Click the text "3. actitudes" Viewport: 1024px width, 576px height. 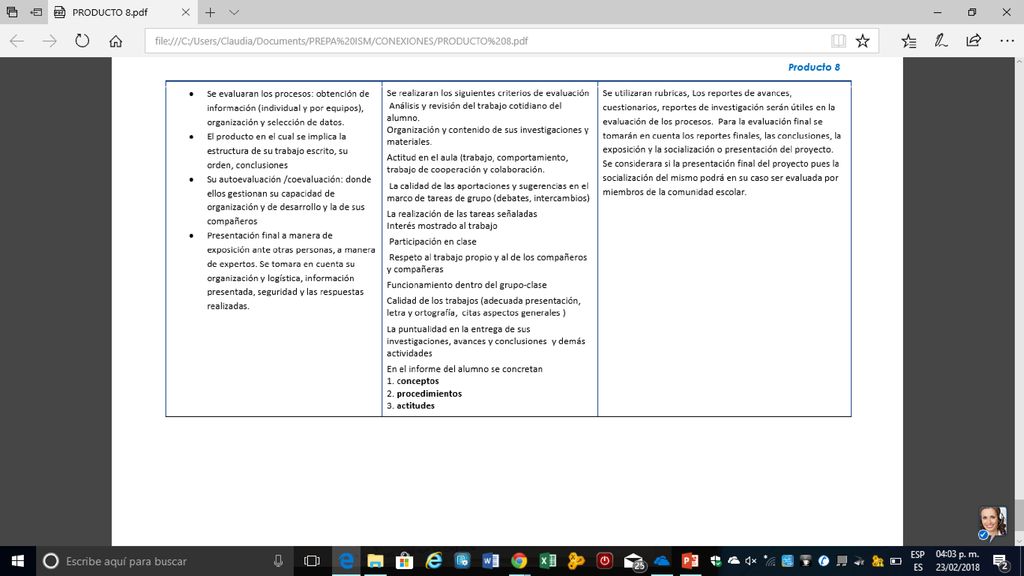pos(411,406)
